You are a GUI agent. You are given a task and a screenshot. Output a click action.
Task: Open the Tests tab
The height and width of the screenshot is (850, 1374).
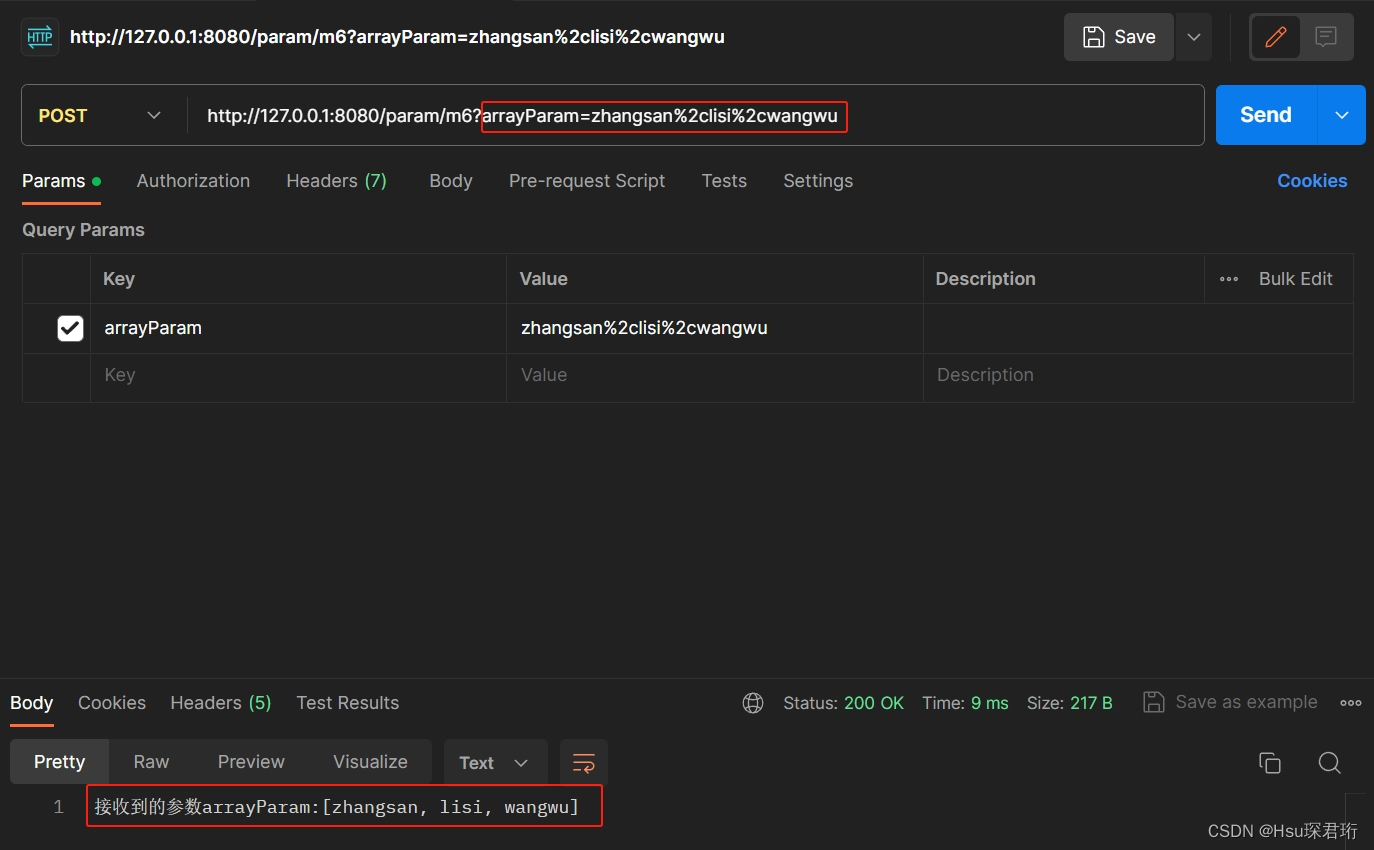724,181
